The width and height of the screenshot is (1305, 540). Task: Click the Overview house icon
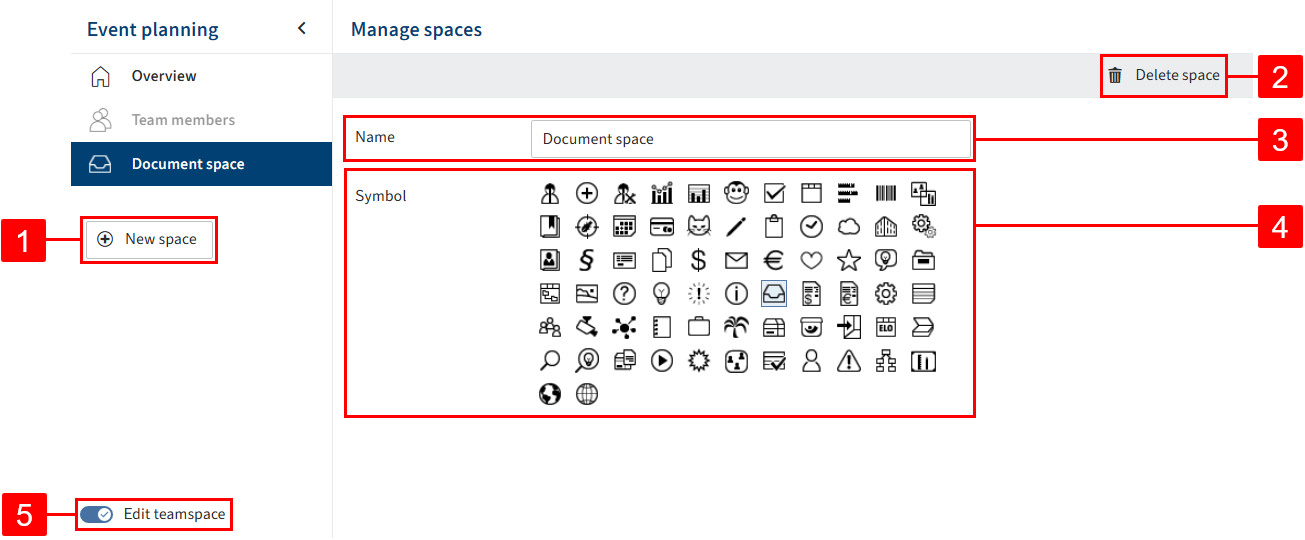tap(100, 76)
